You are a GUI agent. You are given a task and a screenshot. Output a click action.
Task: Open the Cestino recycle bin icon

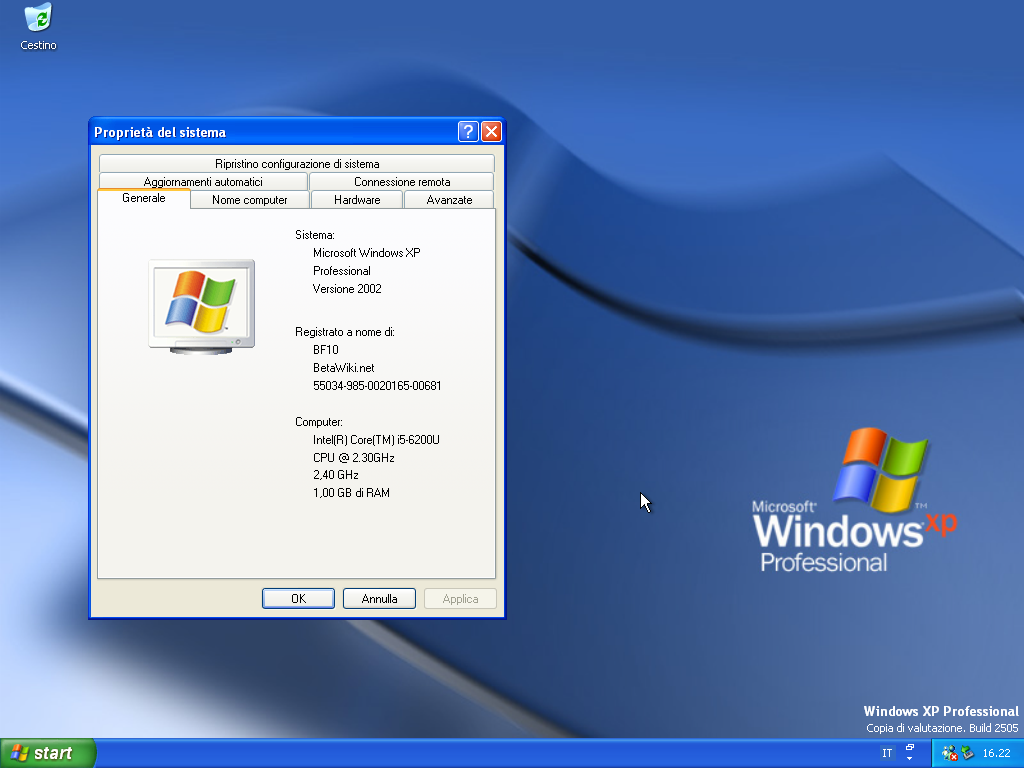[38, 20]
